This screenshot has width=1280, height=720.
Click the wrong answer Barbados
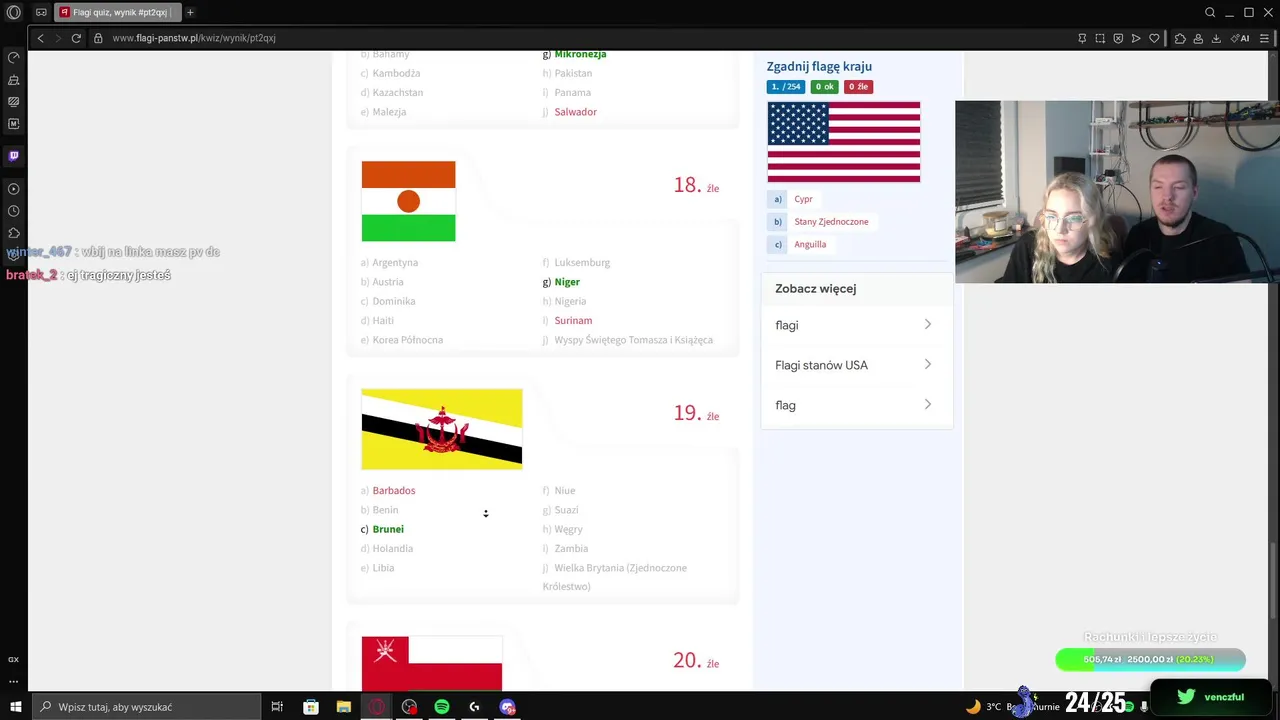pos(394,491)
